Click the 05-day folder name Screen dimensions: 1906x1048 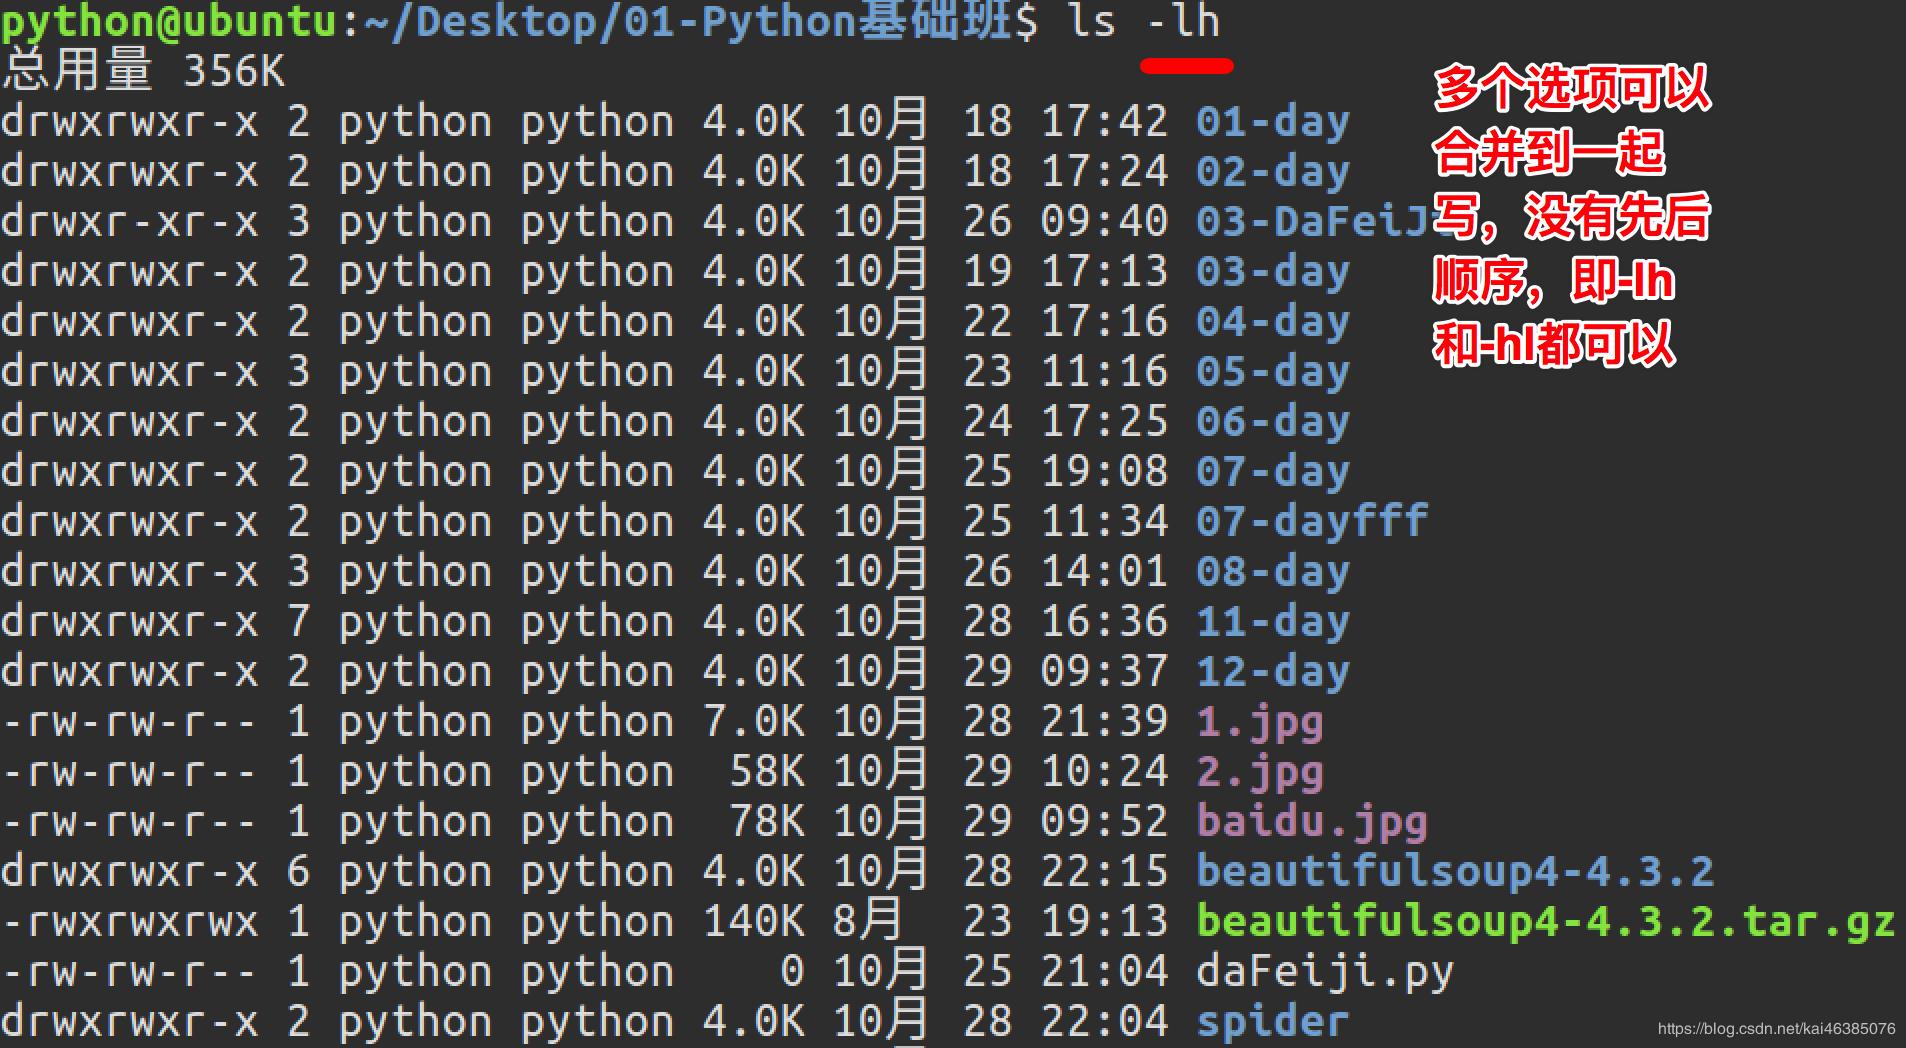click(x=1271, y=371)
